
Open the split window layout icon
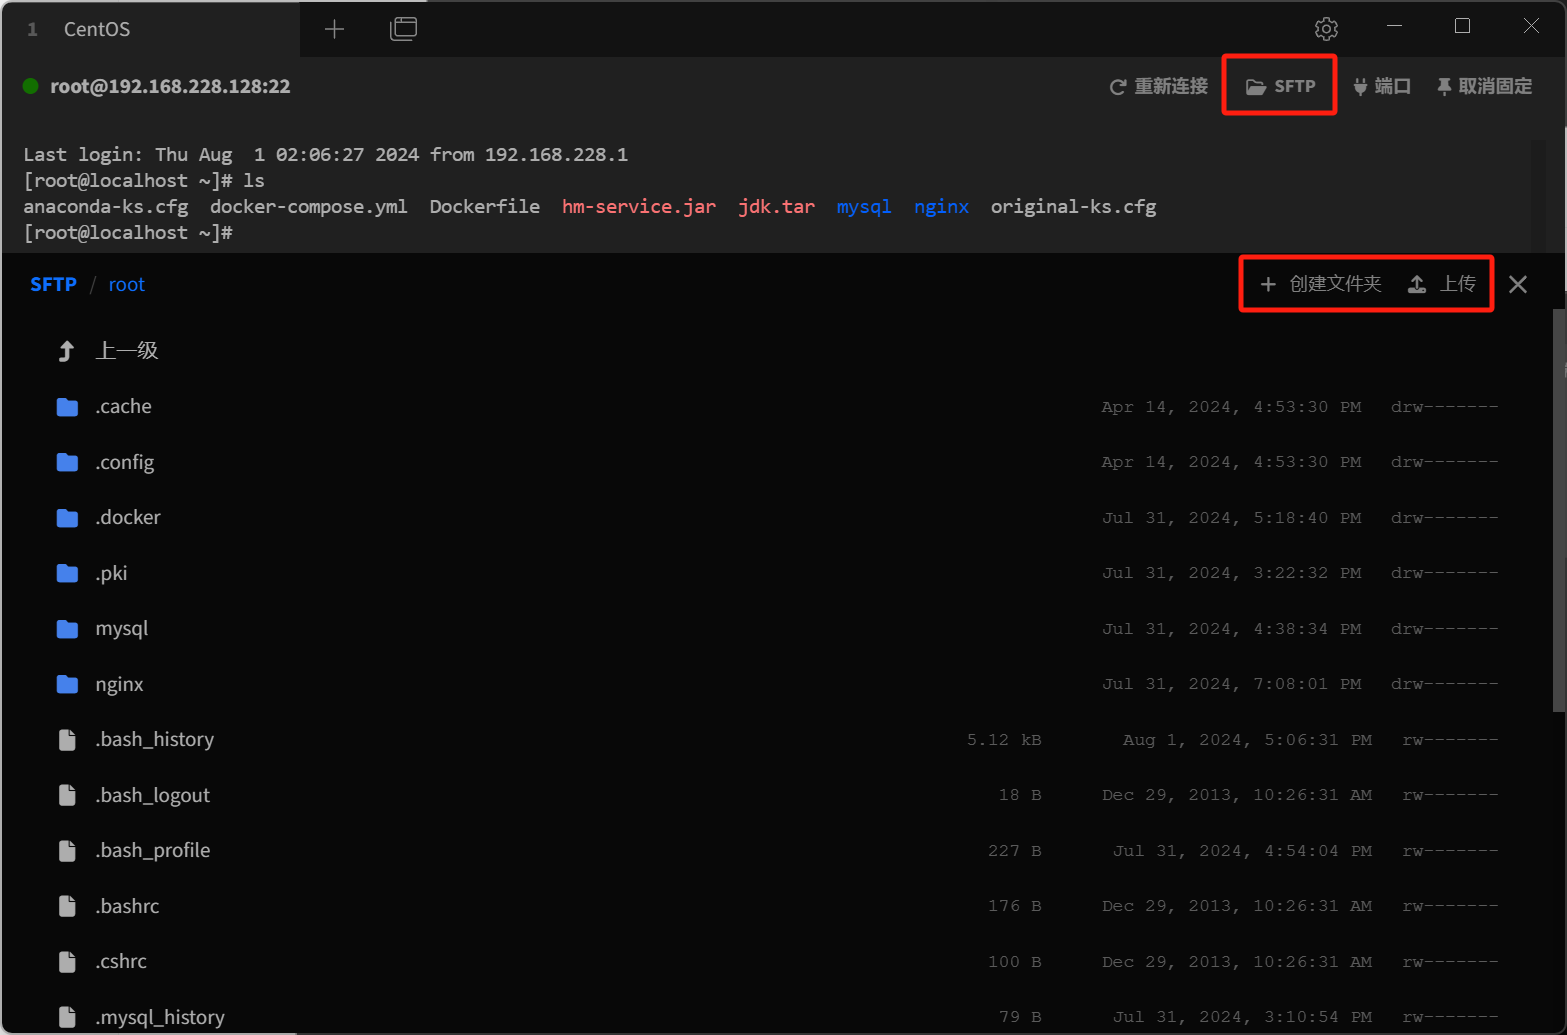(x=403, y=29)
